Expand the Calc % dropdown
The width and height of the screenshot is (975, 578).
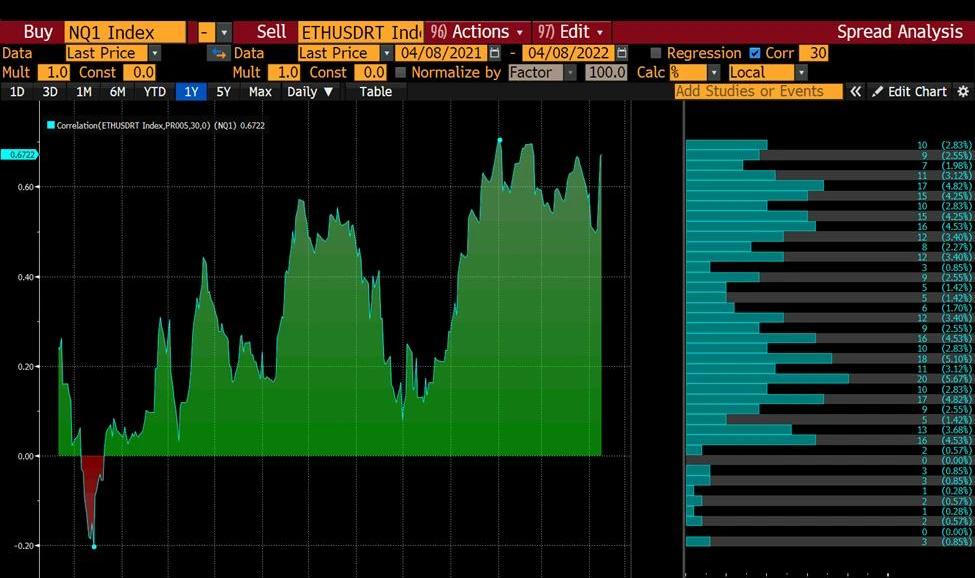tap(714, 72)
